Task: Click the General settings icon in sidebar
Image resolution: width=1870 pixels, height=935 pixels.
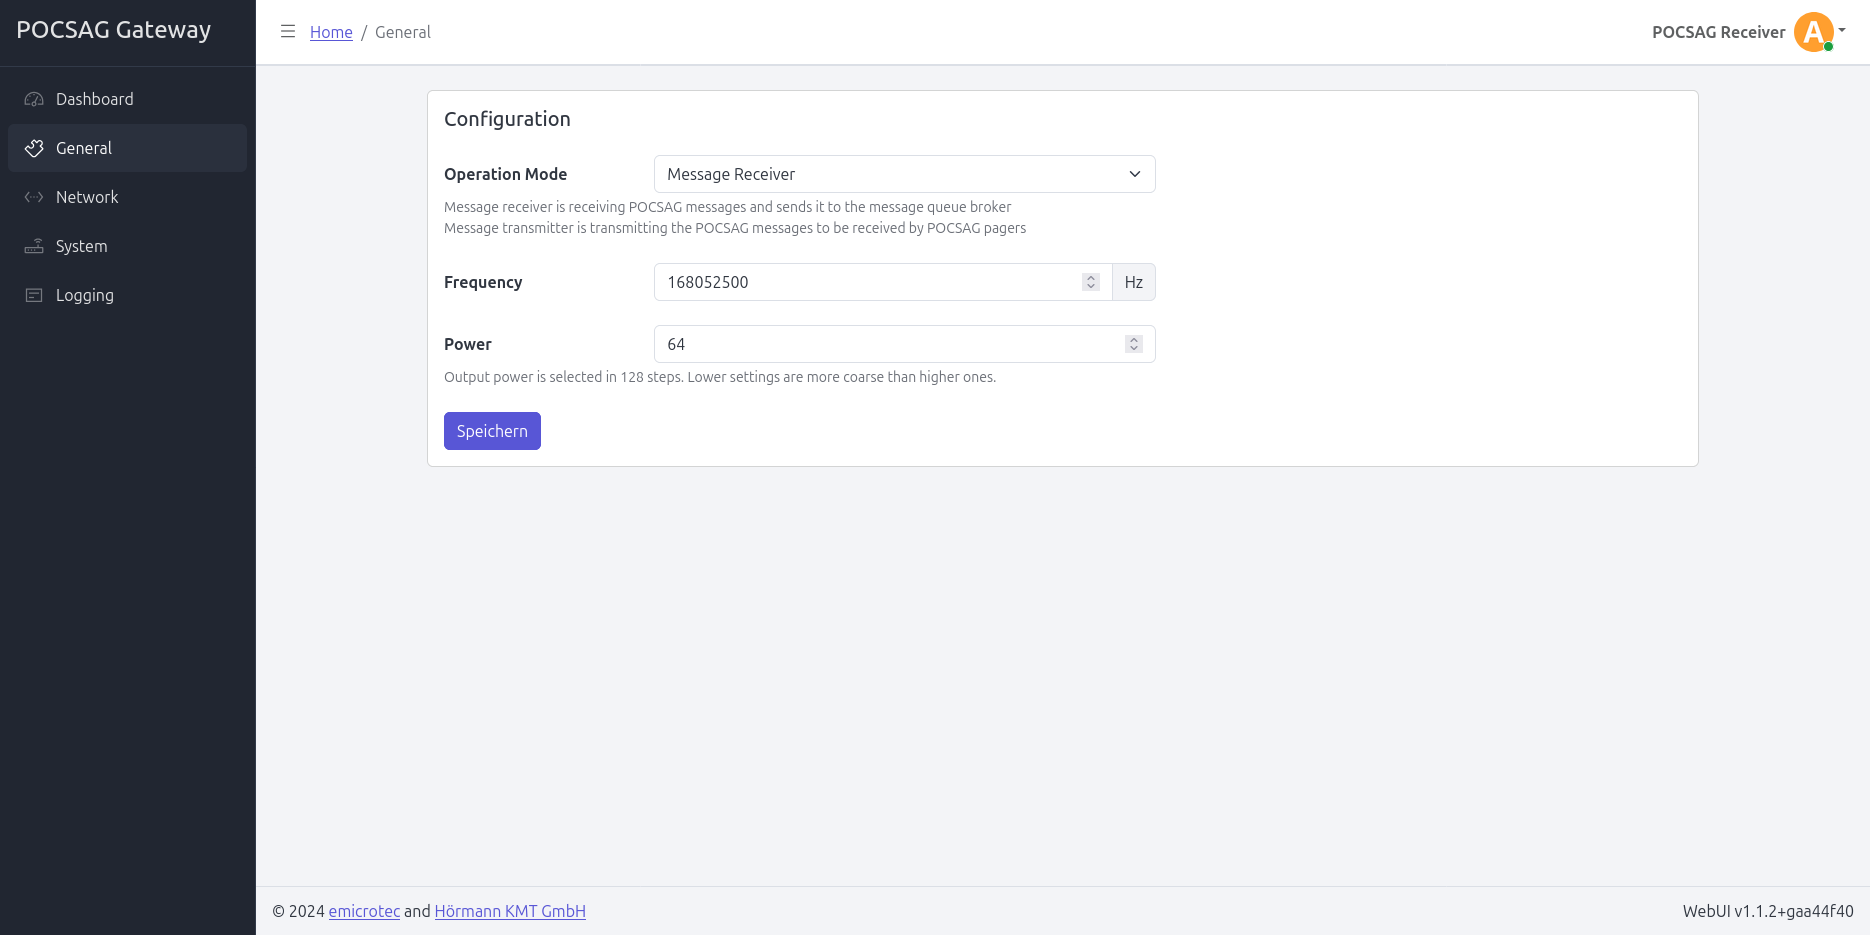Action: coord(34,148)
